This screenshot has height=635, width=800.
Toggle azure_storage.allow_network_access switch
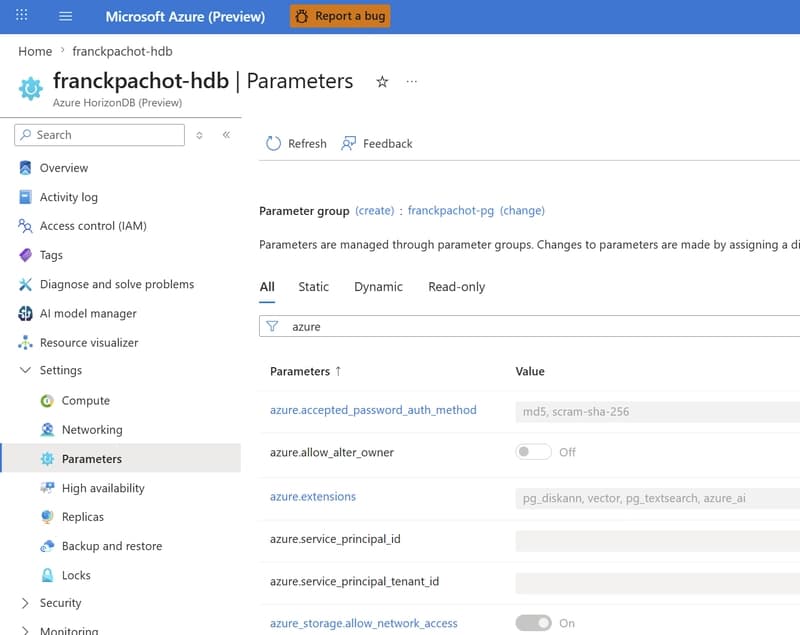533,623
